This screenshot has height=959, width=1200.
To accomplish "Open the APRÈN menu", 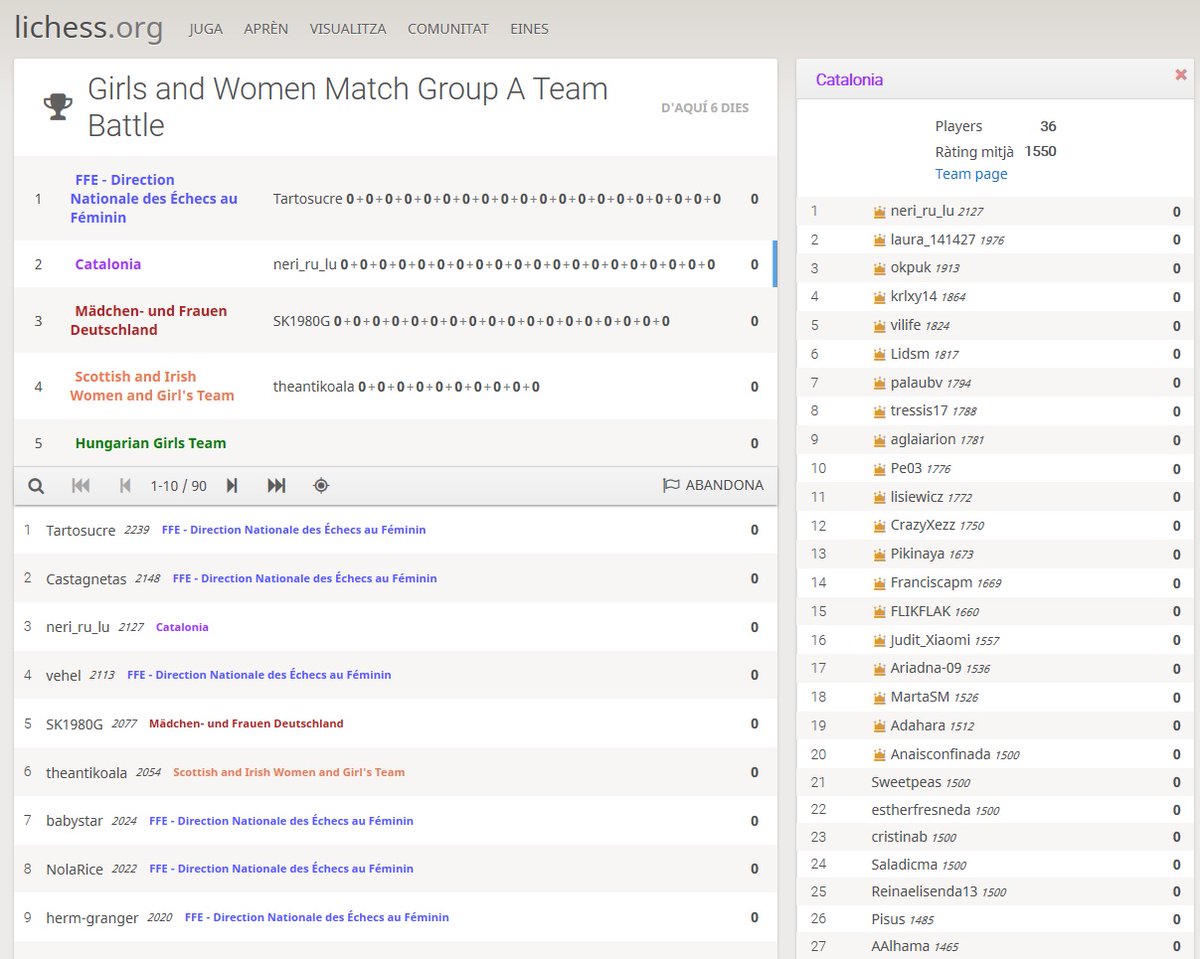I will [x=266, y=29].
